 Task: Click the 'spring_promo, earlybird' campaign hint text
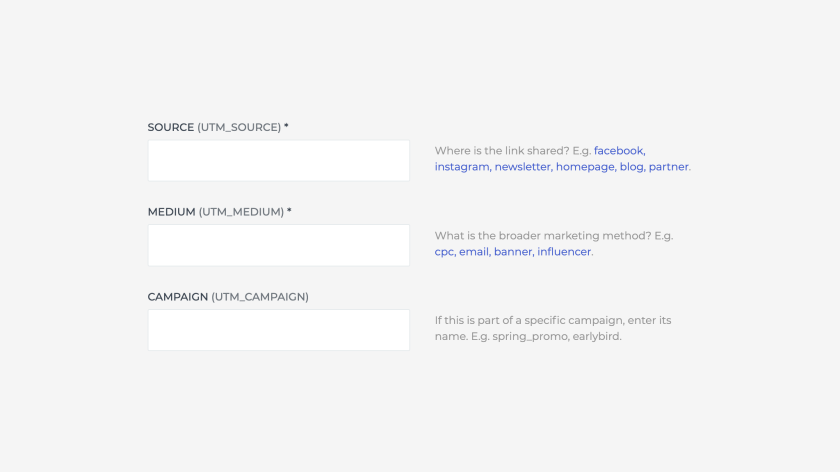556,337
